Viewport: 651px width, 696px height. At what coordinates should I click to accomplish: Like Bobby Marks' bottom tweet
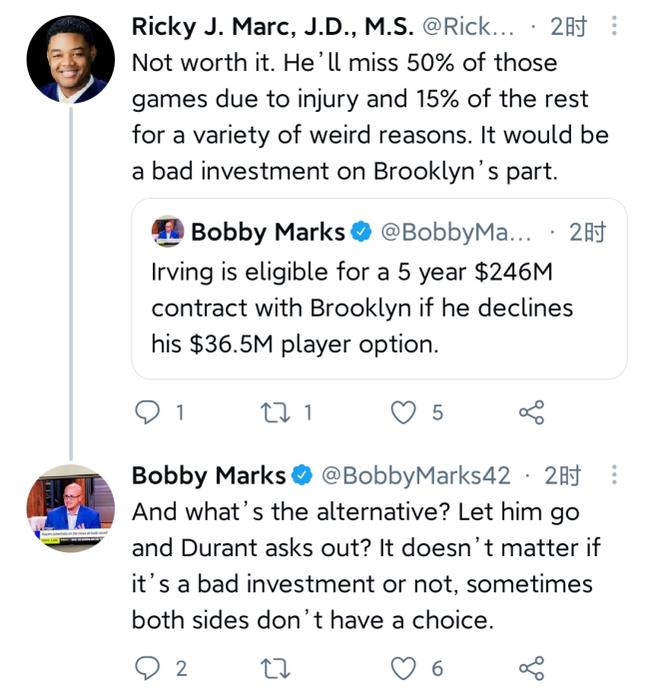[403, 668]
